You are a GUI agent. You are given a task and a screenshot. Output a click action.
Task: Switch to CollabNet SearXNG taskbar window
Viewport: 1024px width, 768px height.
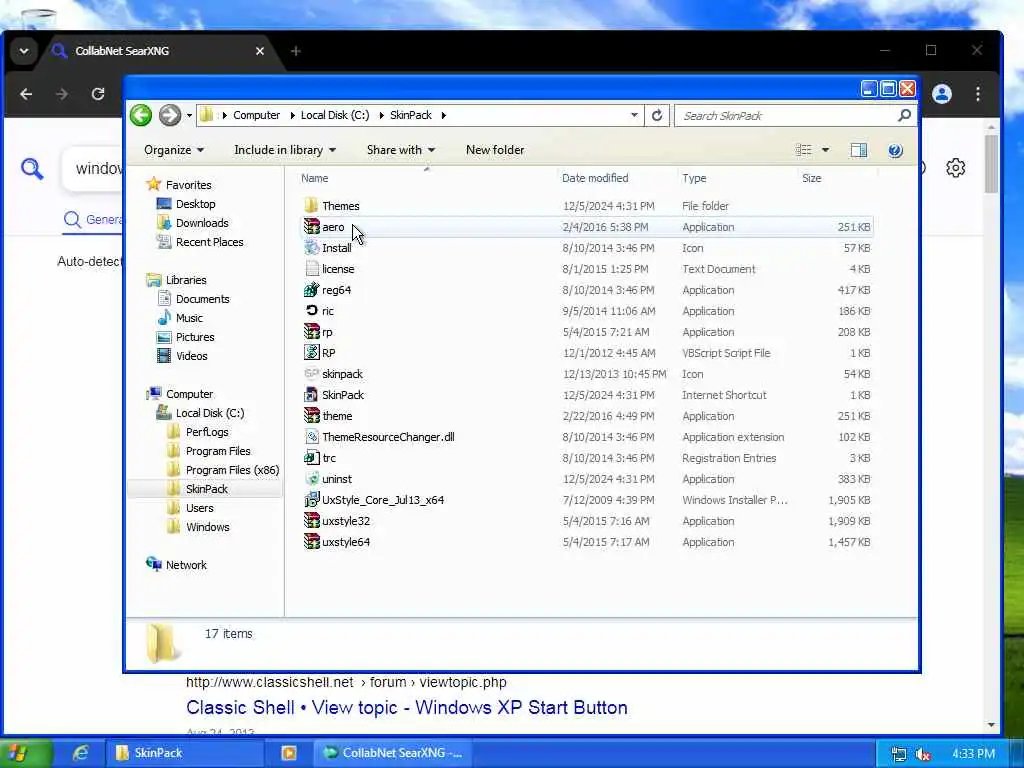(393, 753)
